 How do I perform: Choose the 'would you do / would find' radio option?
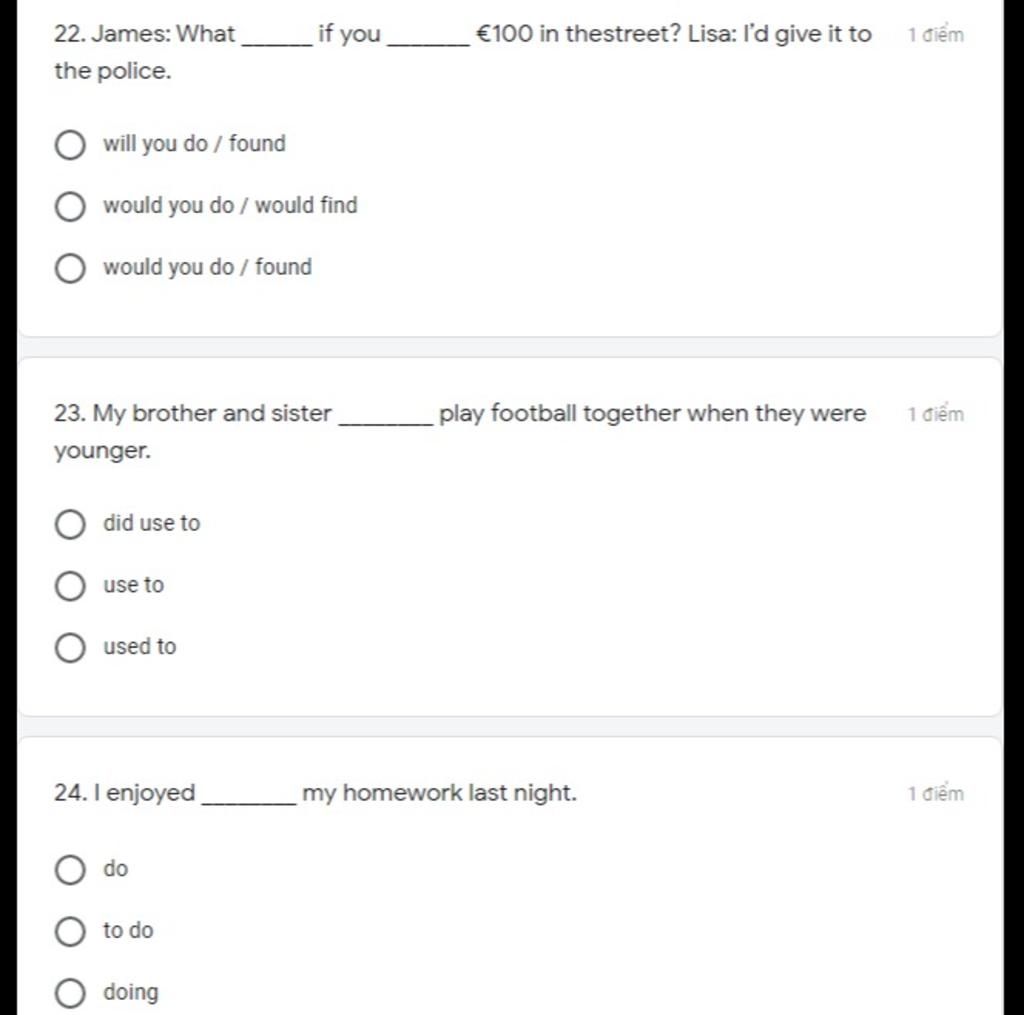[69, 207]
